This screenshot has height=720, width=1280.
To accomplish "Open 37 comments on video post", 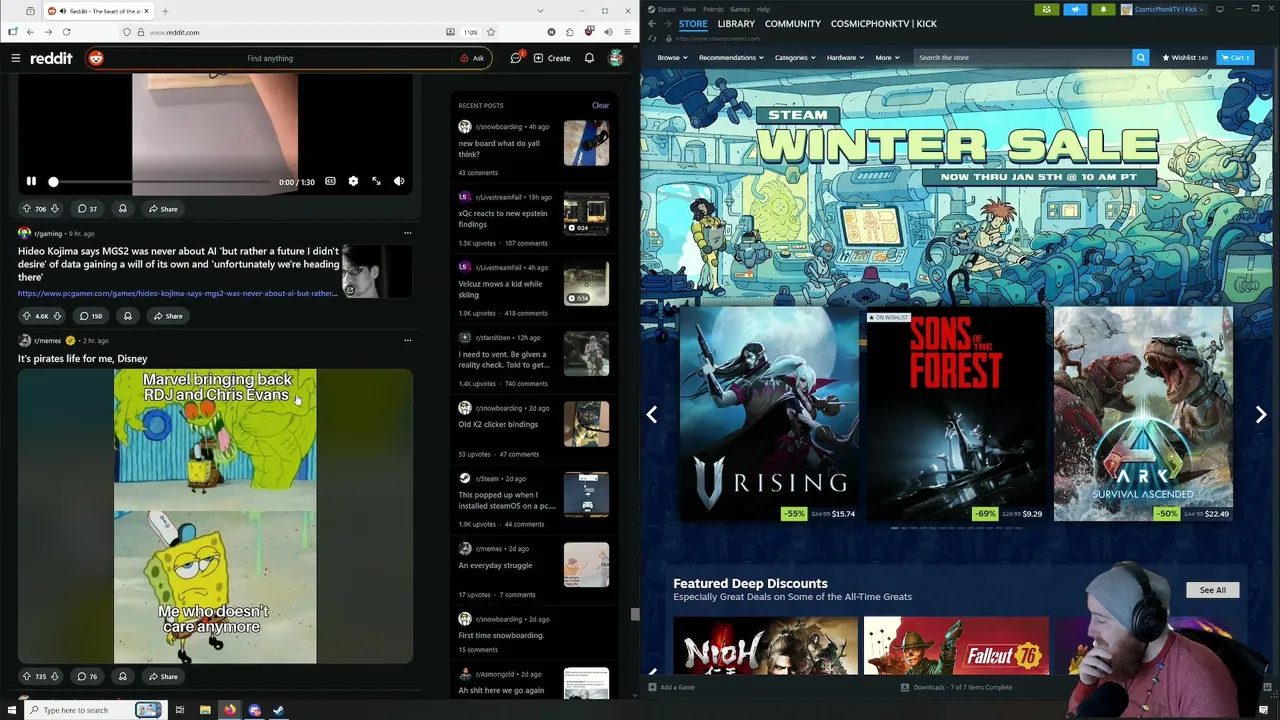I will (x=88, y=209).
